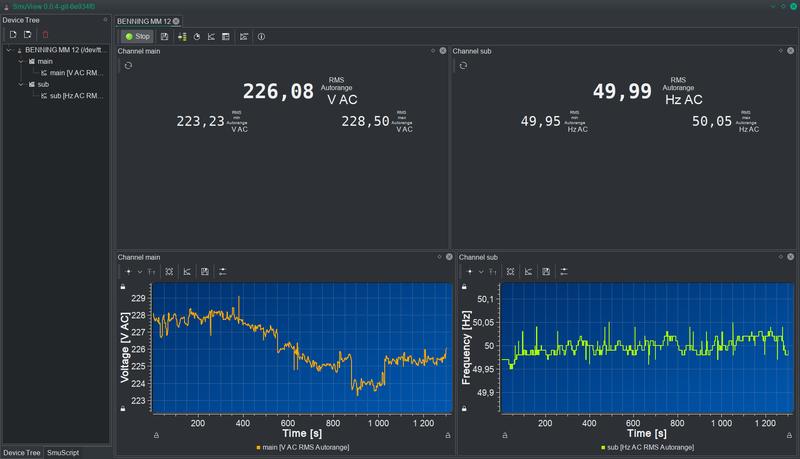The image size is (800, 459).
Task: Click zoom-to-fit icon in the voltage plot toolbar
Action: 169,271
